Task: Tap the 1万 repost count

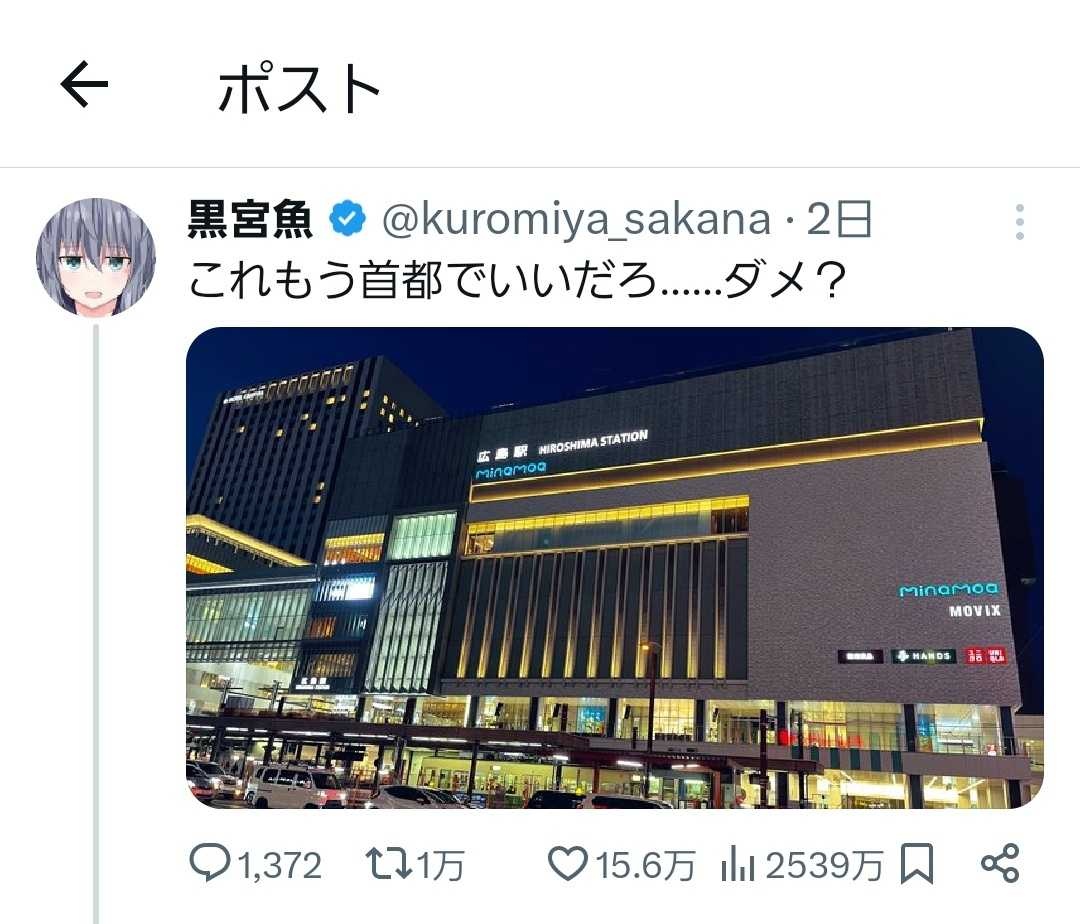Action: [441, 865]
